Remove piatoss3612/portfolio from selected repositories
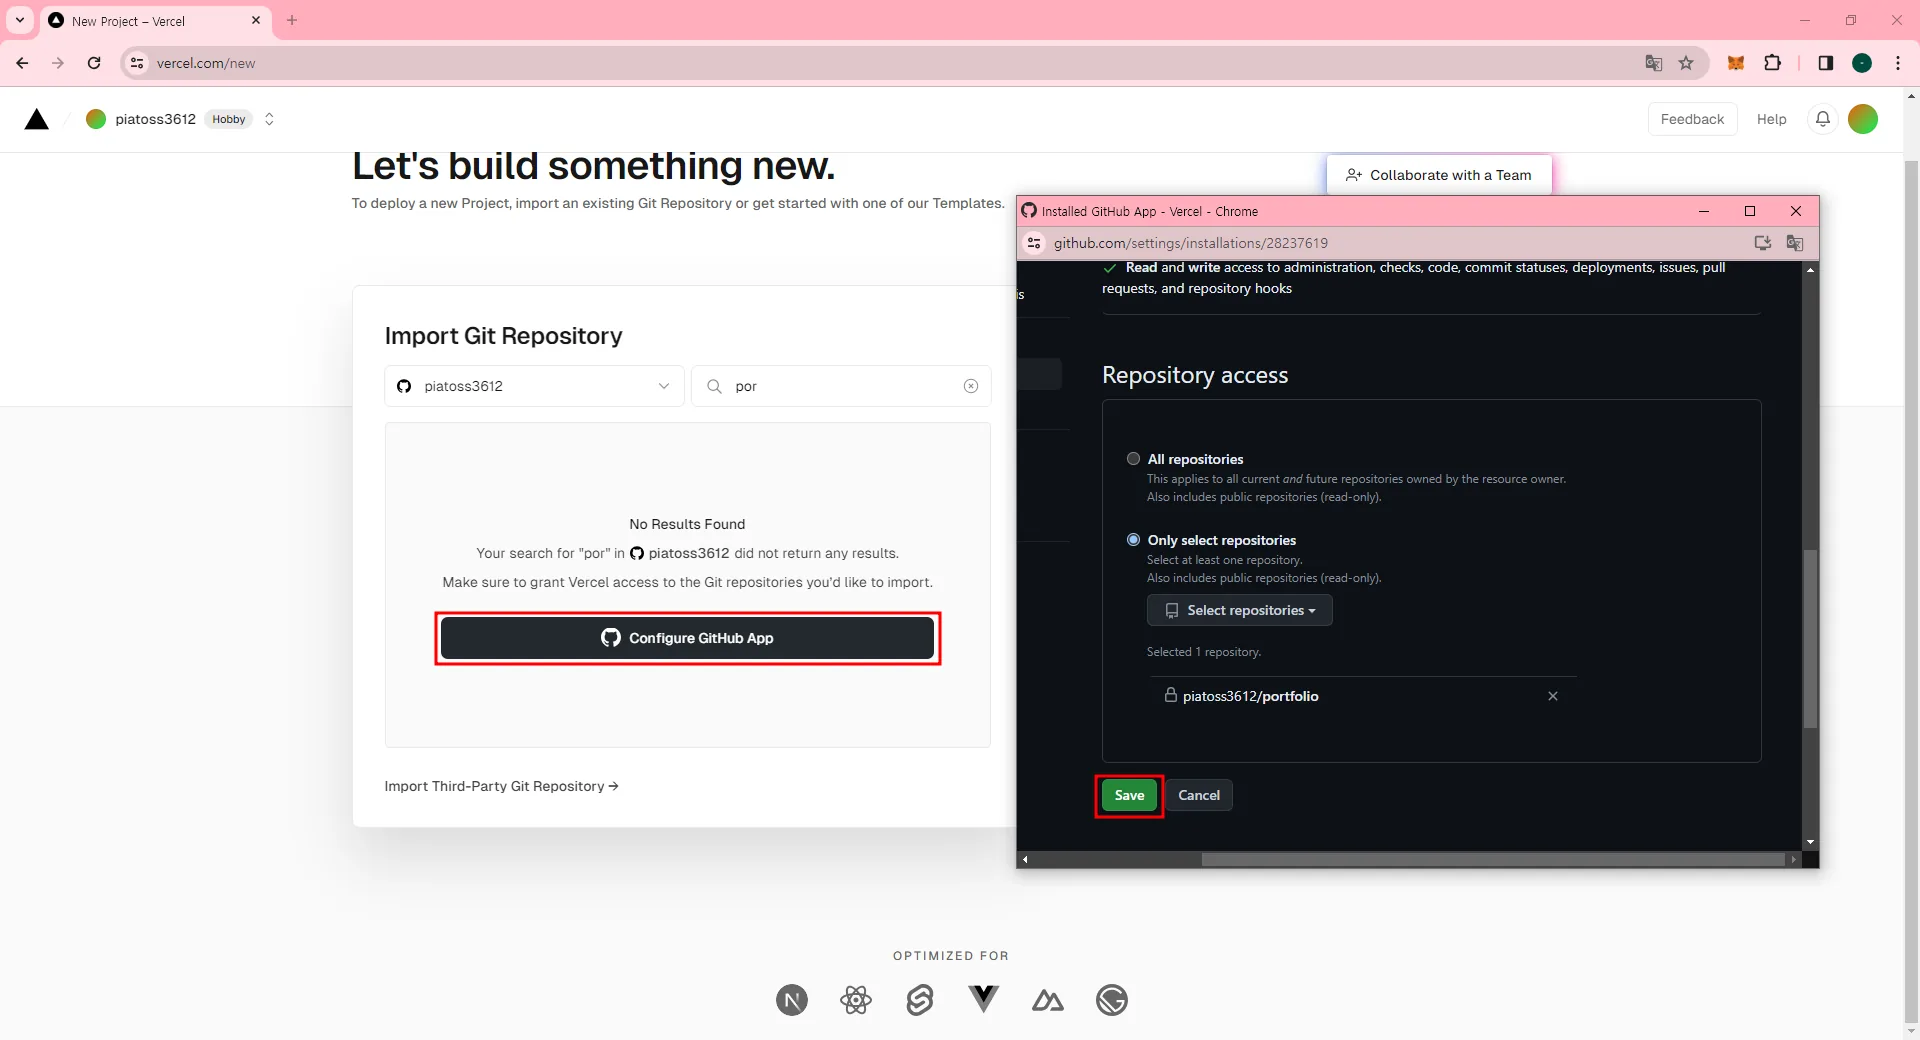 point(1553,696)
